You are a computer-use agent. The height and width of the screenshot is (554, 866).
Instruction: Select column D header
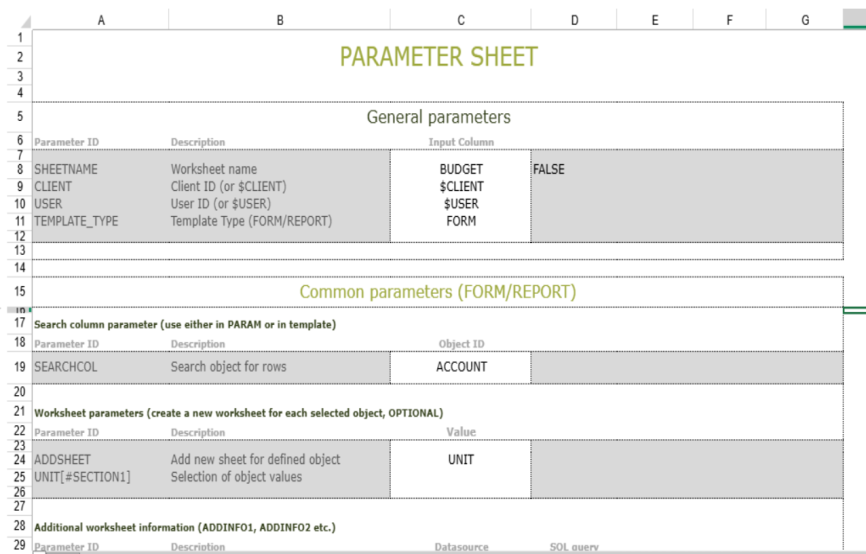click(574, 20)
